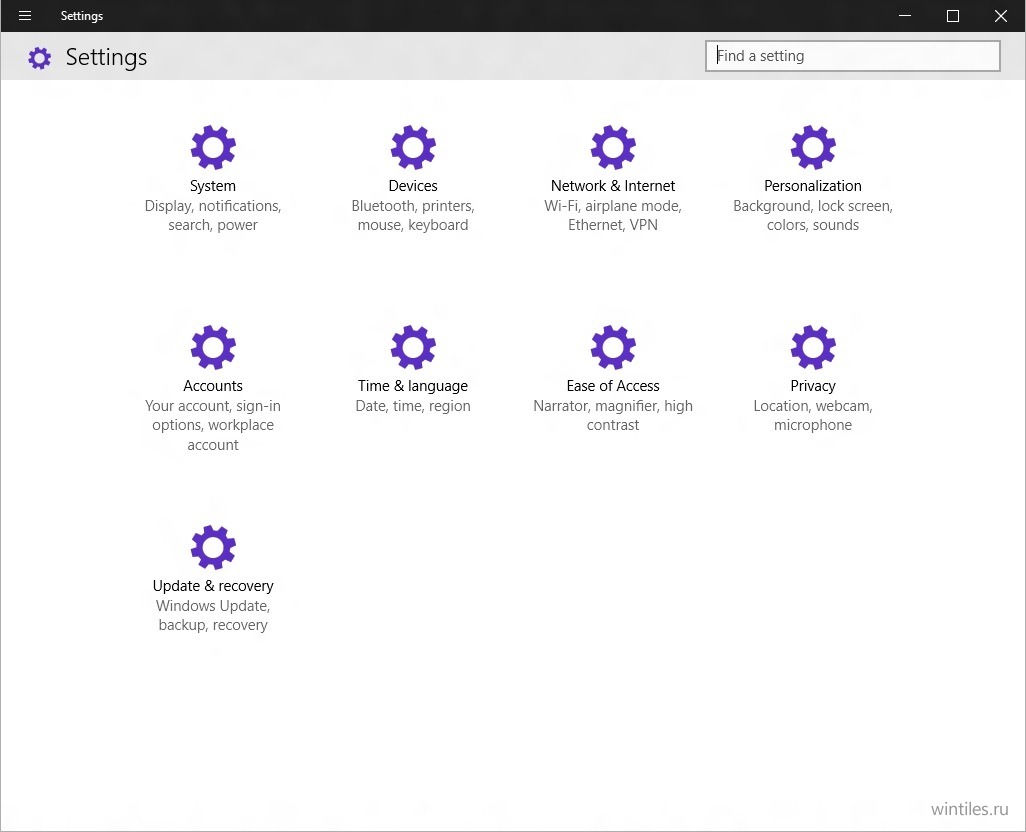Open Update & recovery gear icon
Image resolution: width=1026 pixels, height=832 pixels.
(x=213, y=547)
